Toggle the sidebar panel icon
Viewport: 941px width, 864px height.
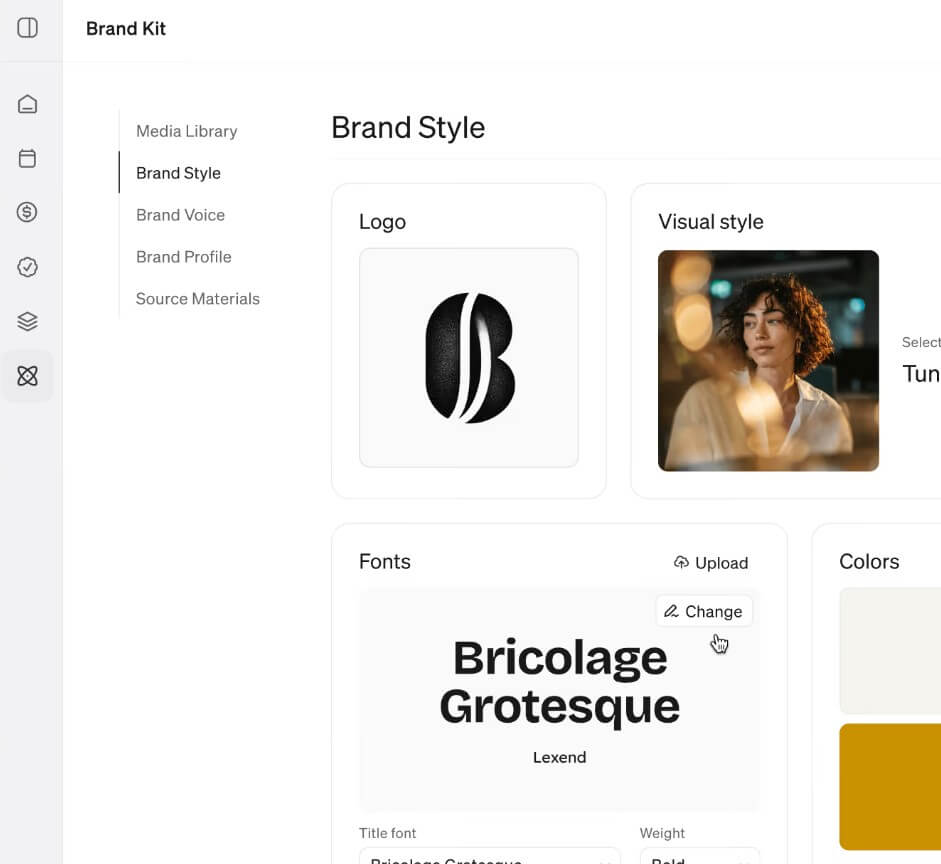(x=28, y=28)
